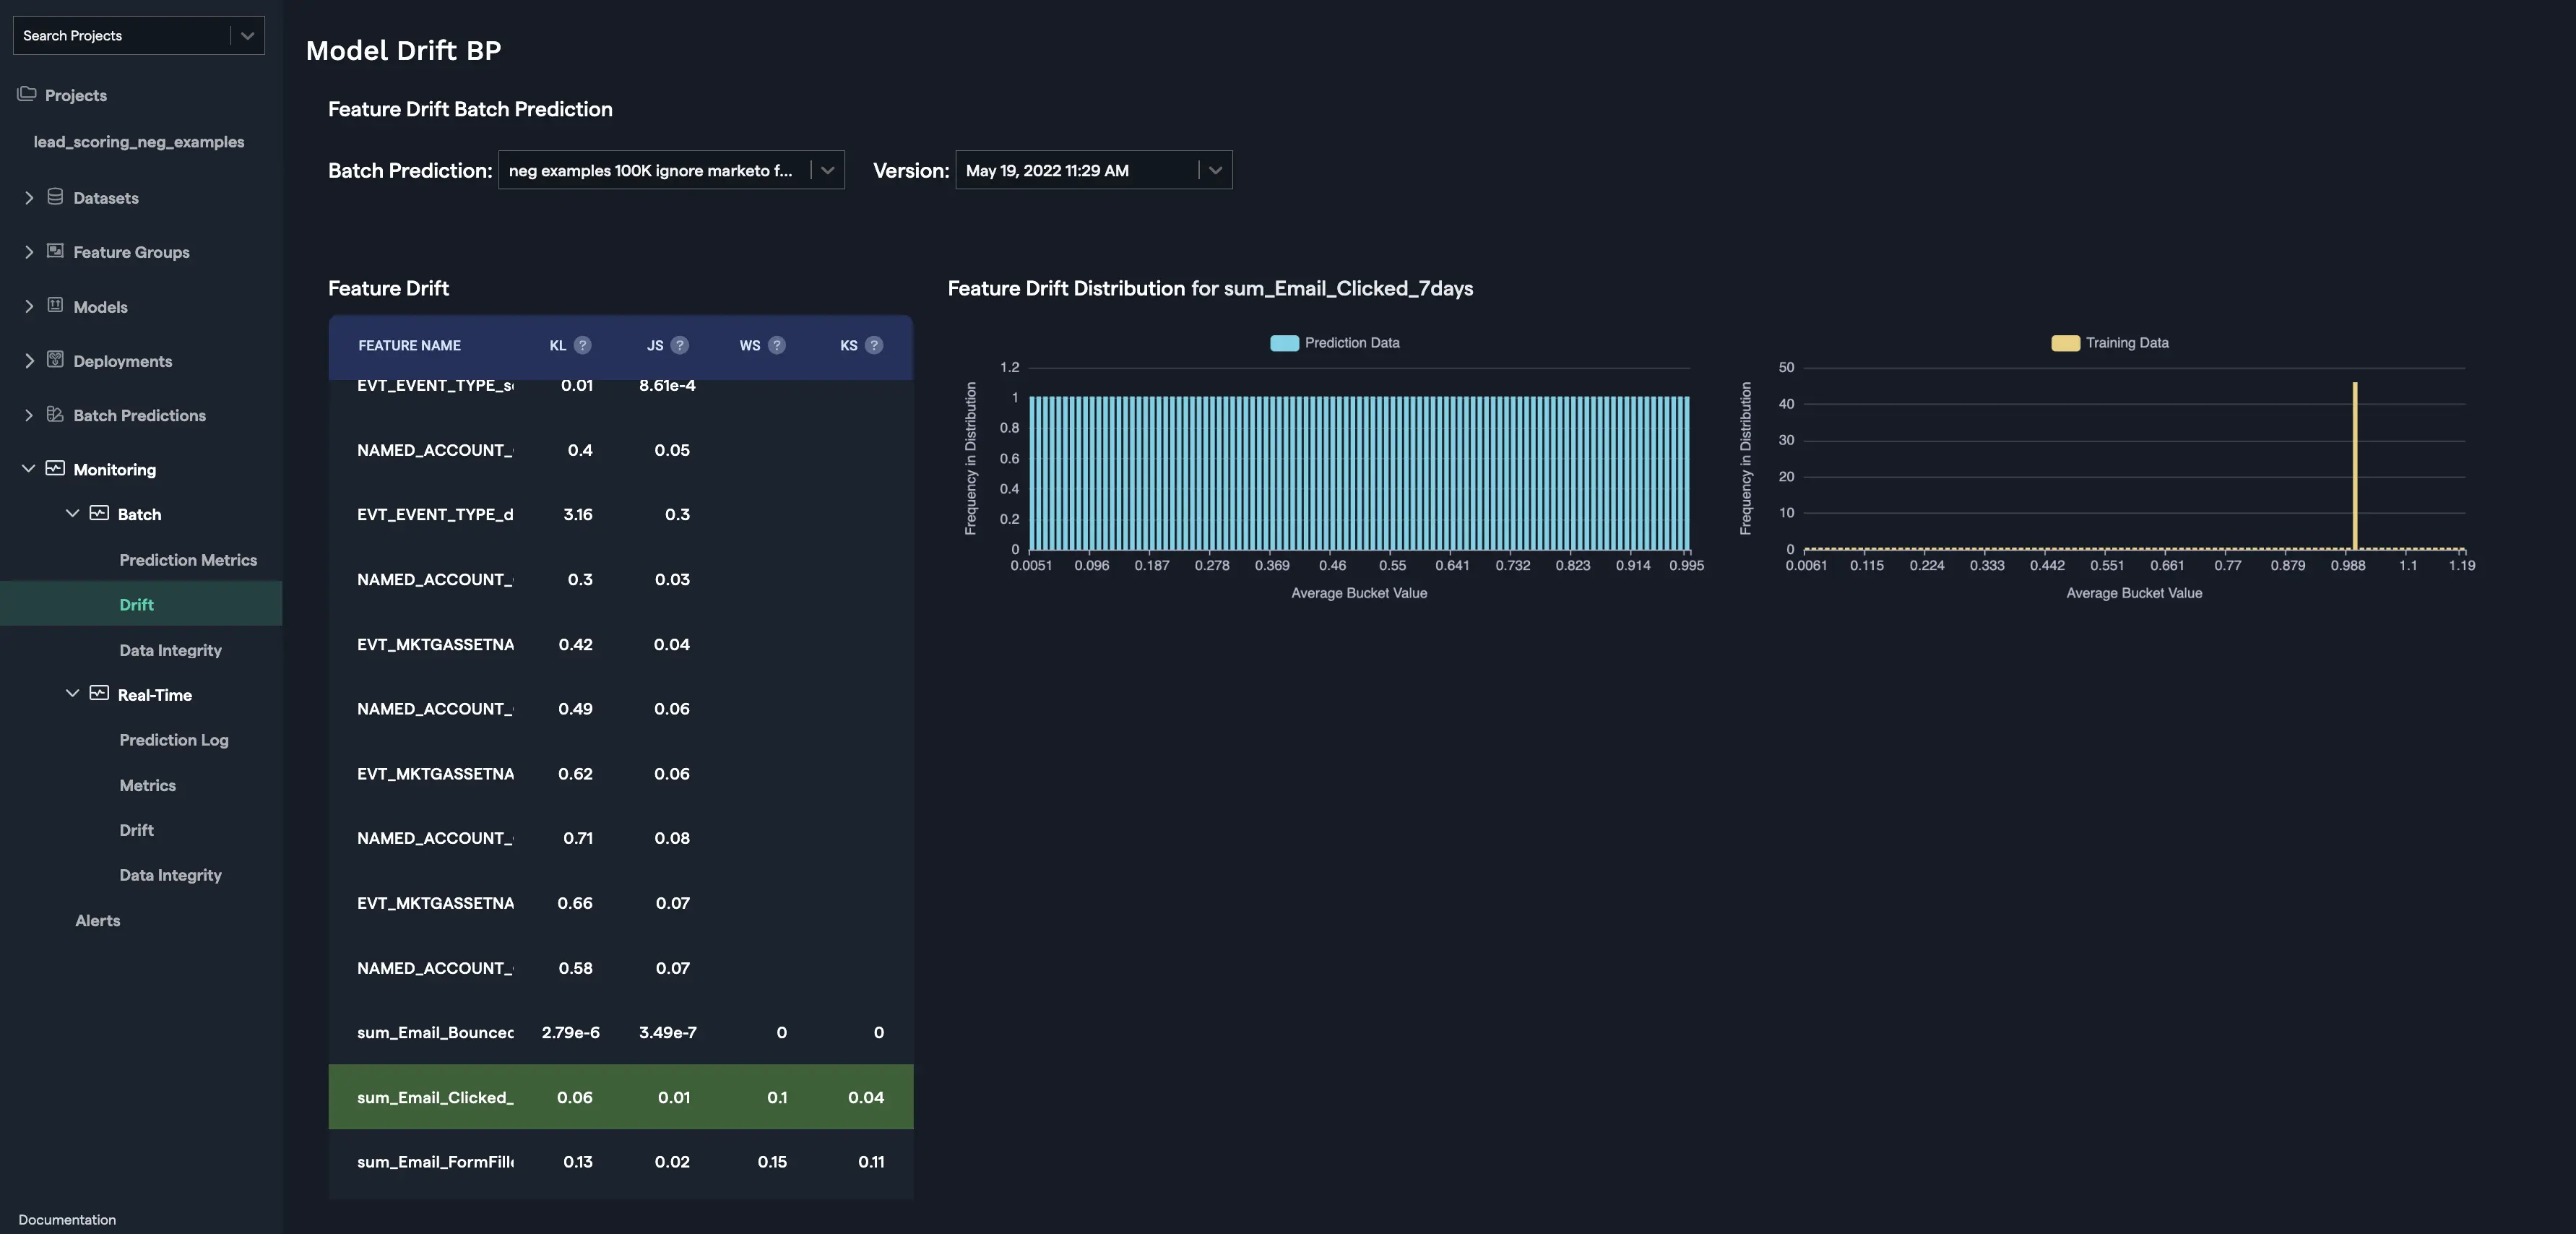The height and width of the screenshot is (1234, 2576).
Task: Click the Models icon in sidebar
Action: (x=55, y=306)
